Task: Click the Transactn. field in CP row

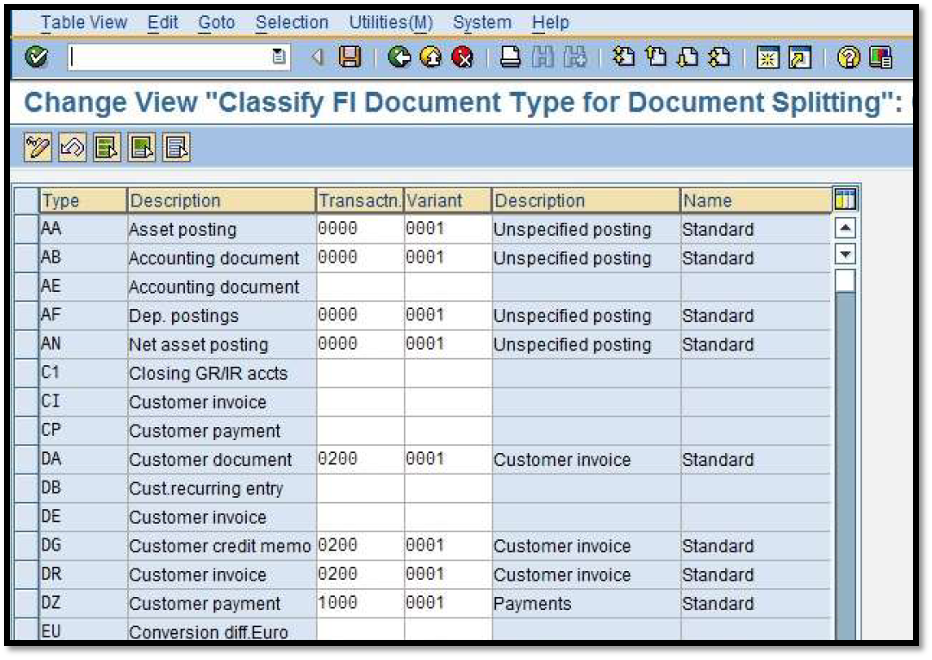Action: tap(360, 430)
